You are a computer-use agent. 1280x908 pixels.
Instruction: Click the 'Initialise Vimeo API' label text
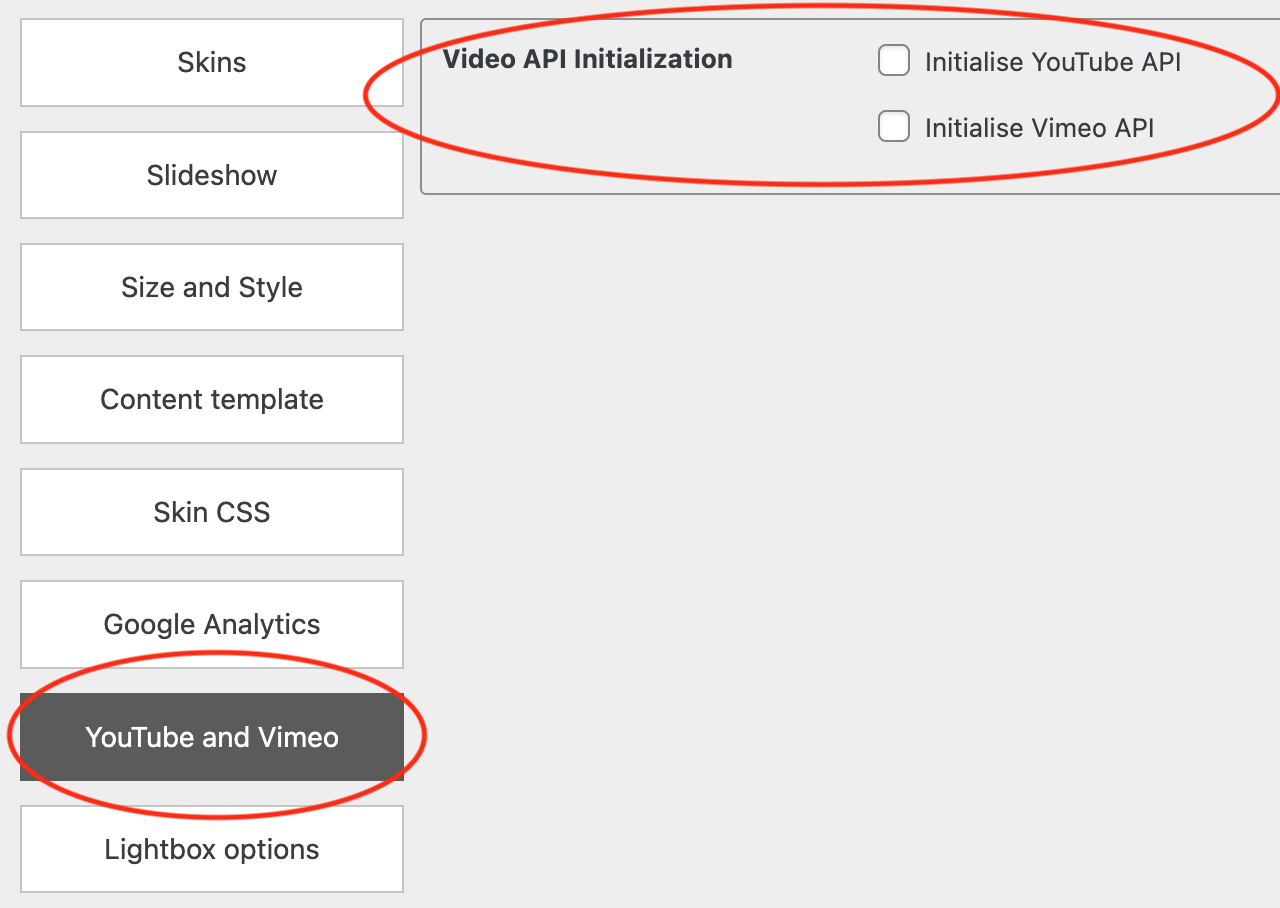point(1039,128)
